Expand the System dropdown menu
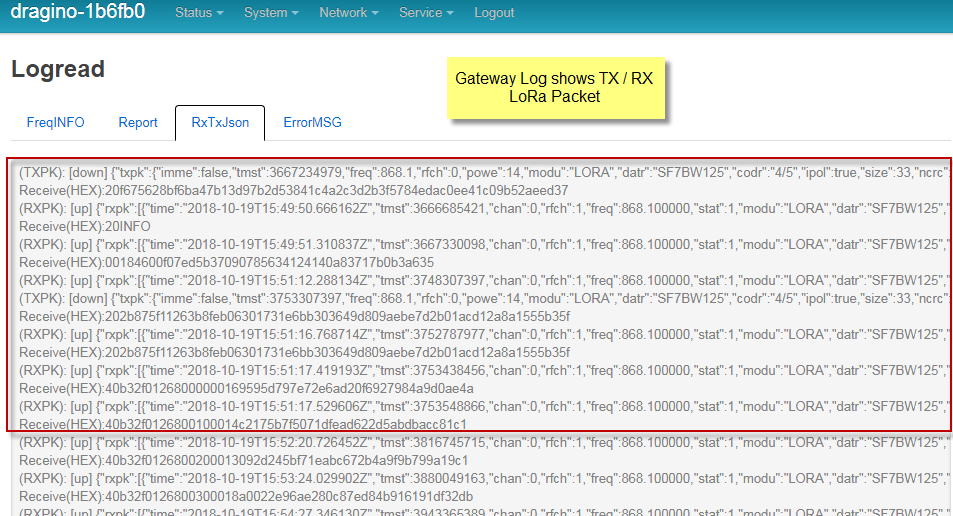 [x=271, y=12]
